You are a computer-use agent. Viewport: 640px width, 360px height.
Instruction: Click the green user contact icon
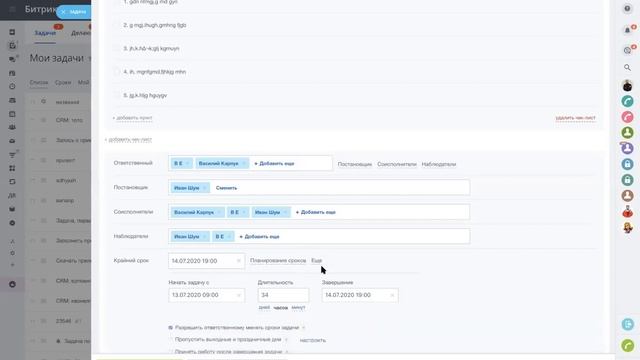(627, 133)
